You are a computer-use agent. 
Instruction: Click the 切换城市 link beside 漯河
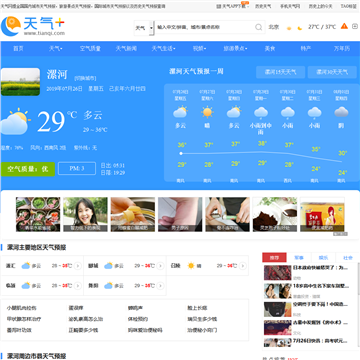[x=85, y=78]
